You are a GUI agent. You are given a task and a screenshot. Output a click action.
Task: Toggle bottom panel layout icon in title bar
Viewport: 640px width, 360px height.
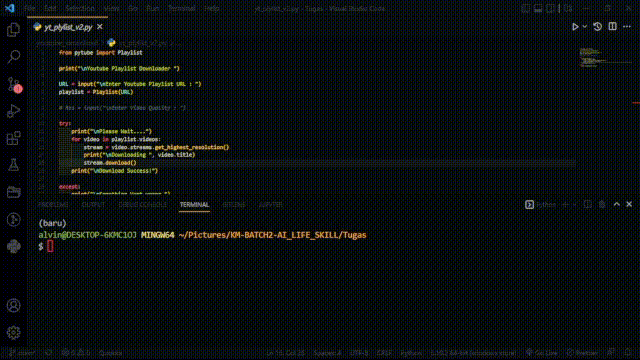pyautogui.click(x=538, y=8)
